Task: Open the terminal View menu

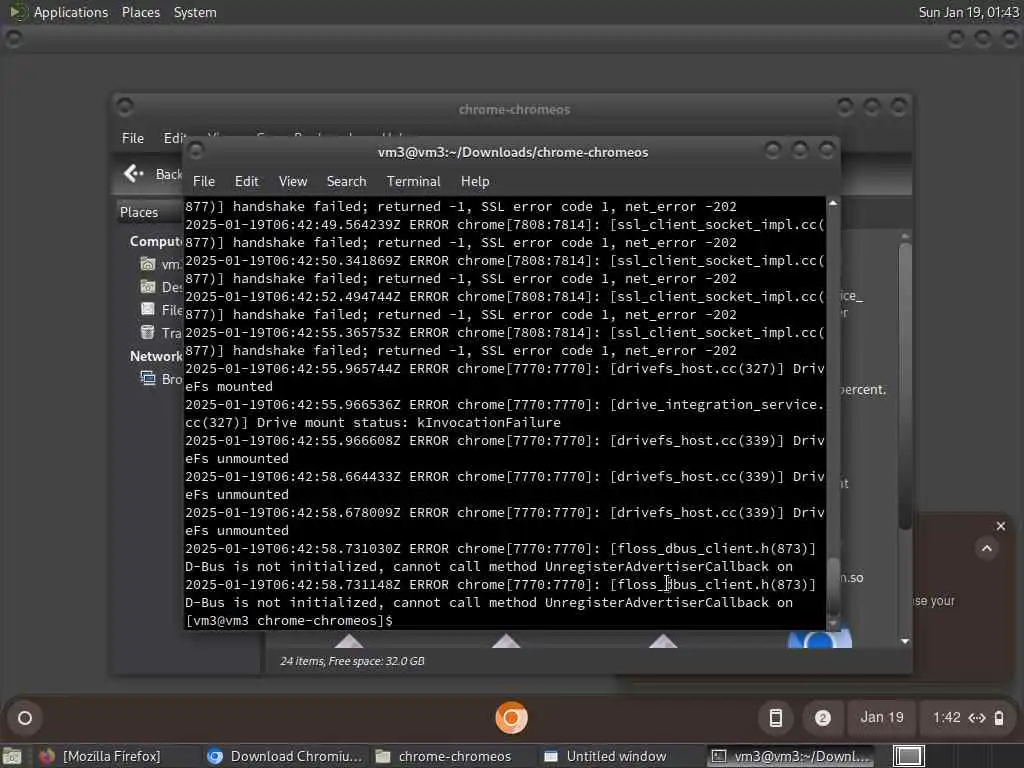Action: coord(293,182)
